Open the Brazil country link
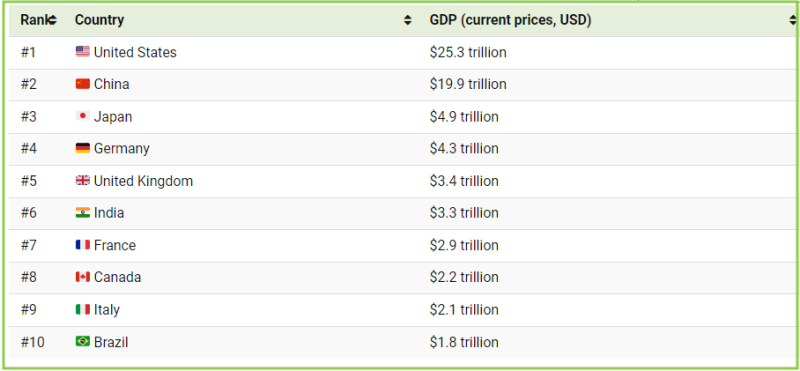The height and width of the screenshot is (371, 800). [111, 342]
